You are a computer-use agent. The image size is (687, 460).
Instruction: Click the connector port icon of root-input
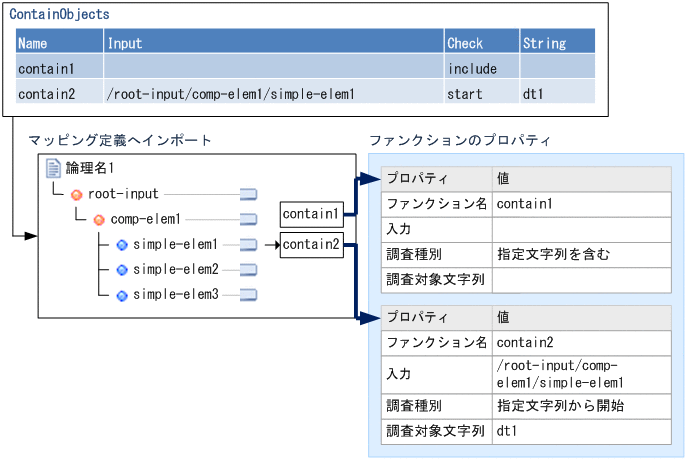[249, 194]
